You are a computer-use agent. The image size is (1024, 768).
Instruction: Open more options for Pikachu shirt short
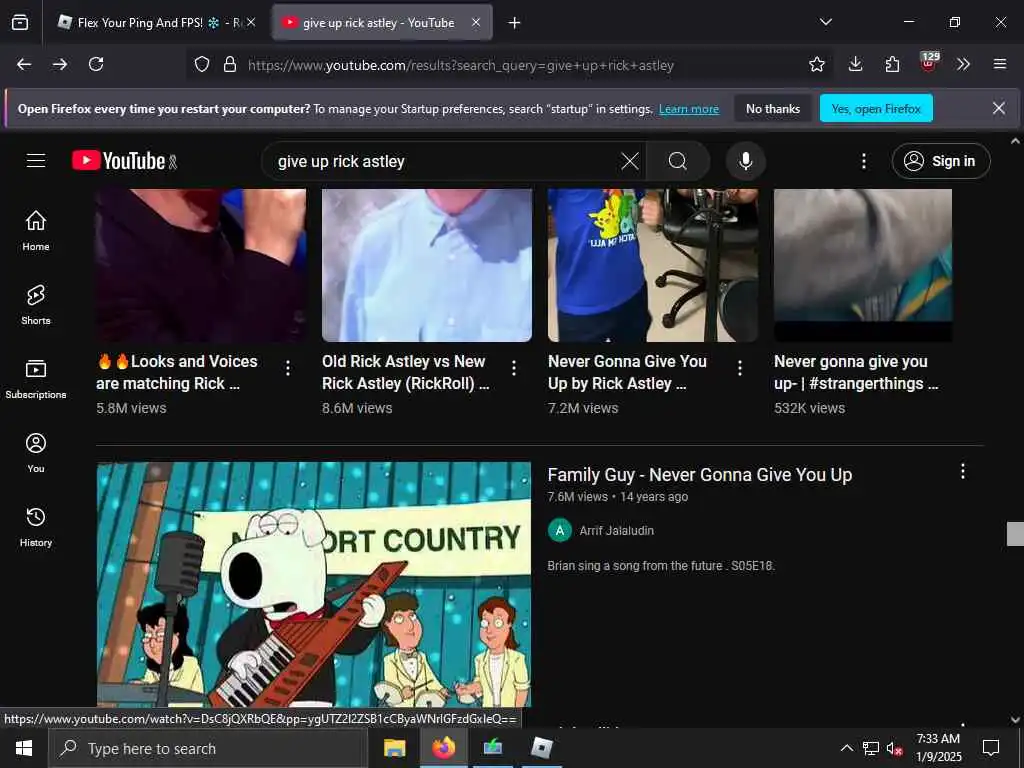coord(740,368)
